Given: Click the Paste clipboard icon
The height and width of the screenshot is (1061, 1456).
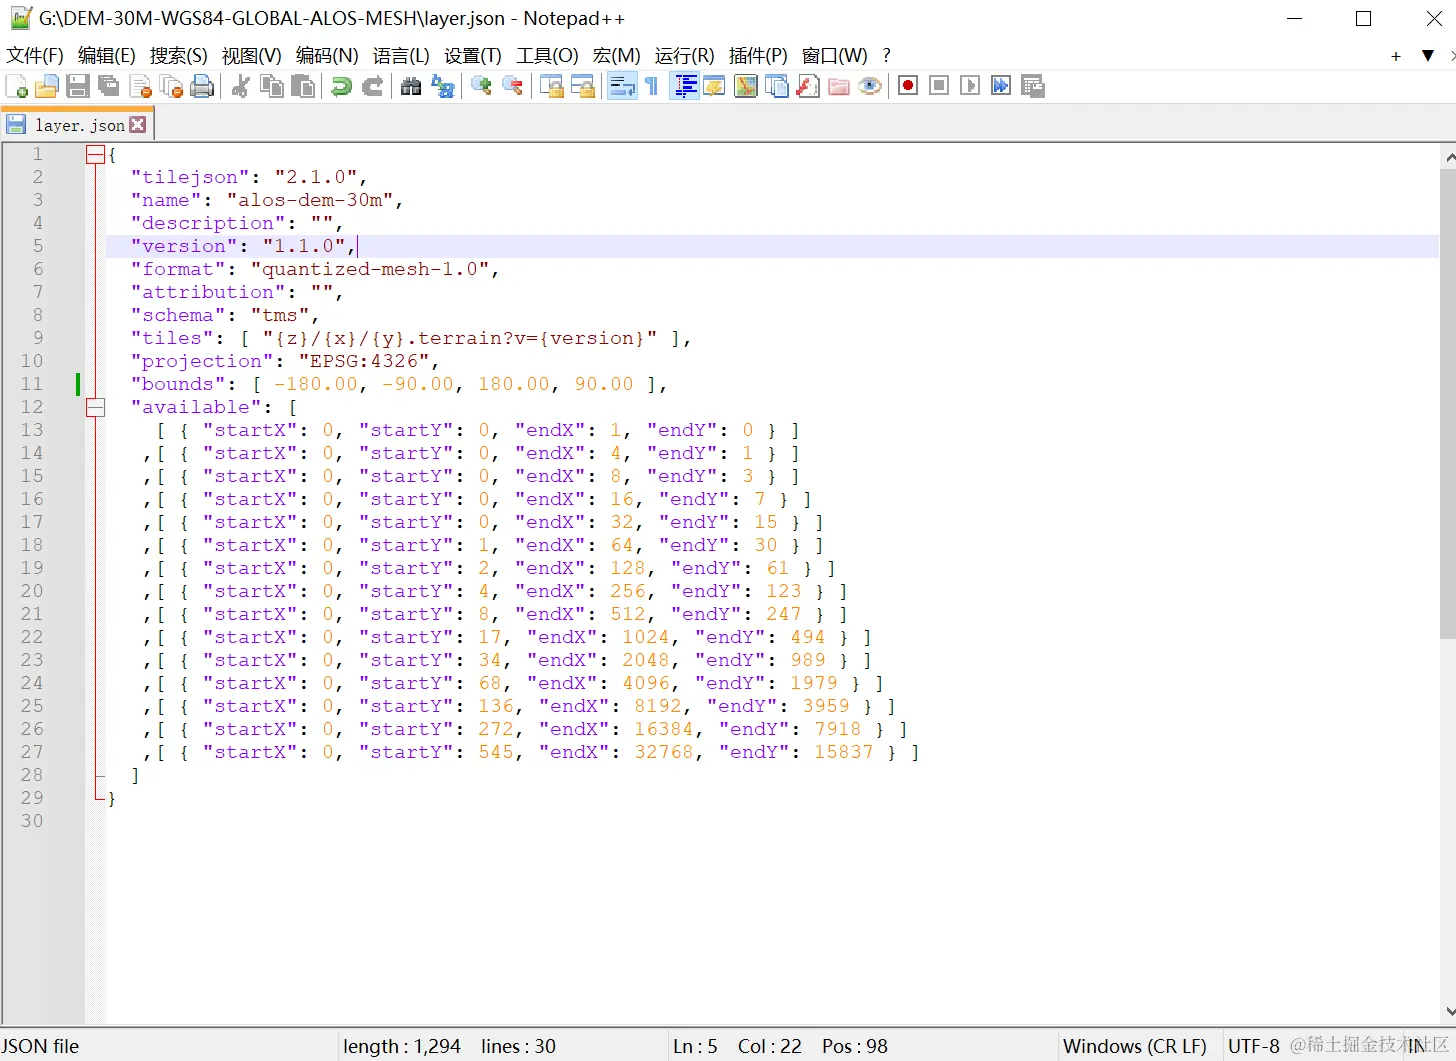Looking at the screenshot, I should click(302, 87).
